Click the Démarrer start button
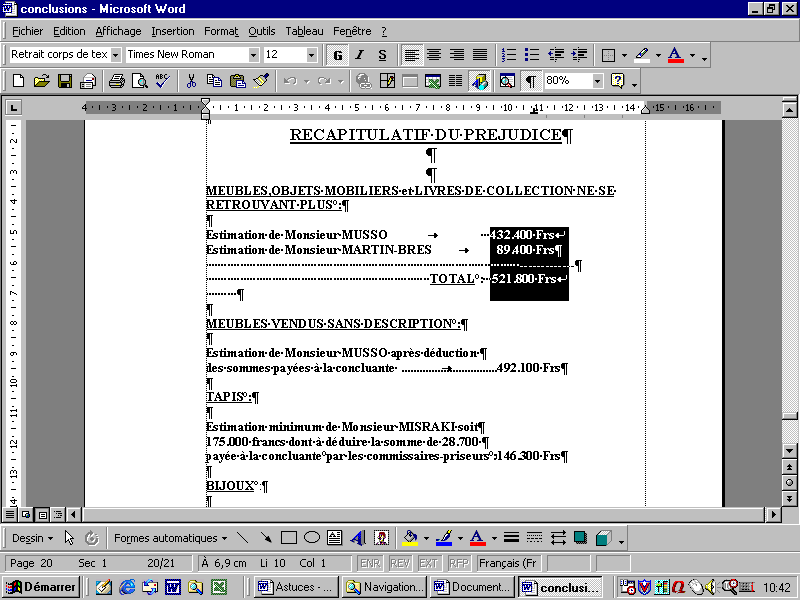Screen dimensions: 800x600 click(42, 587)
